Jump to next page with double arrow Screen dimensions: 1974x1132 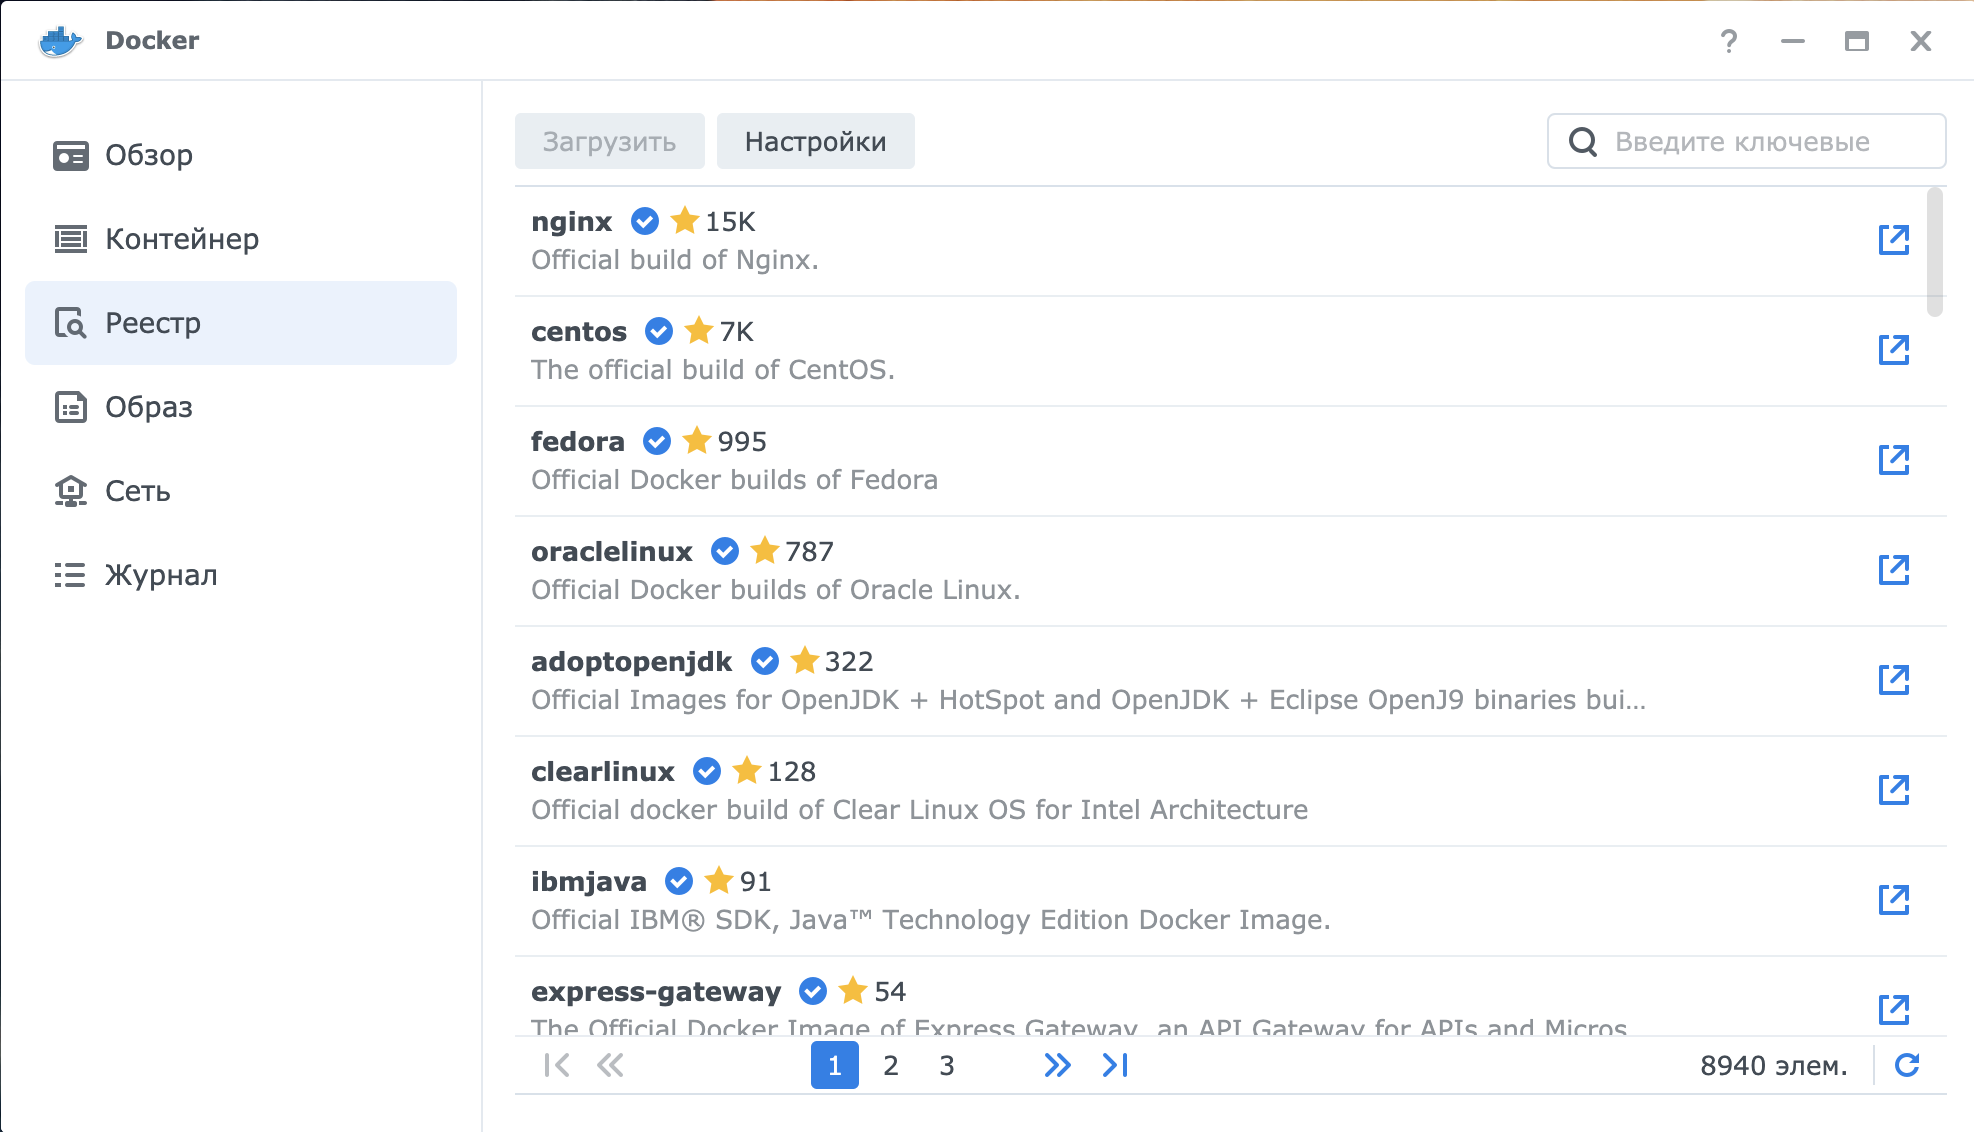coord(1057,1065)
